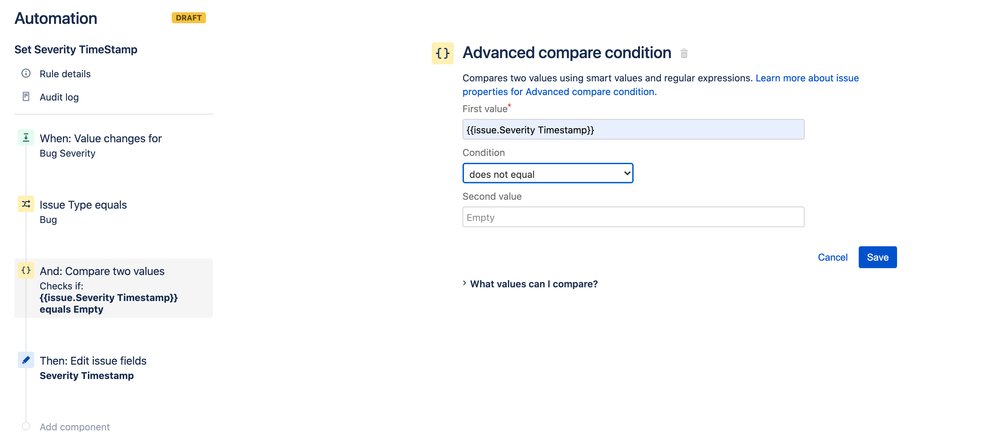
Task: Open the 'does not equal' Condition dropdown
Action: (x=548, y=173)
